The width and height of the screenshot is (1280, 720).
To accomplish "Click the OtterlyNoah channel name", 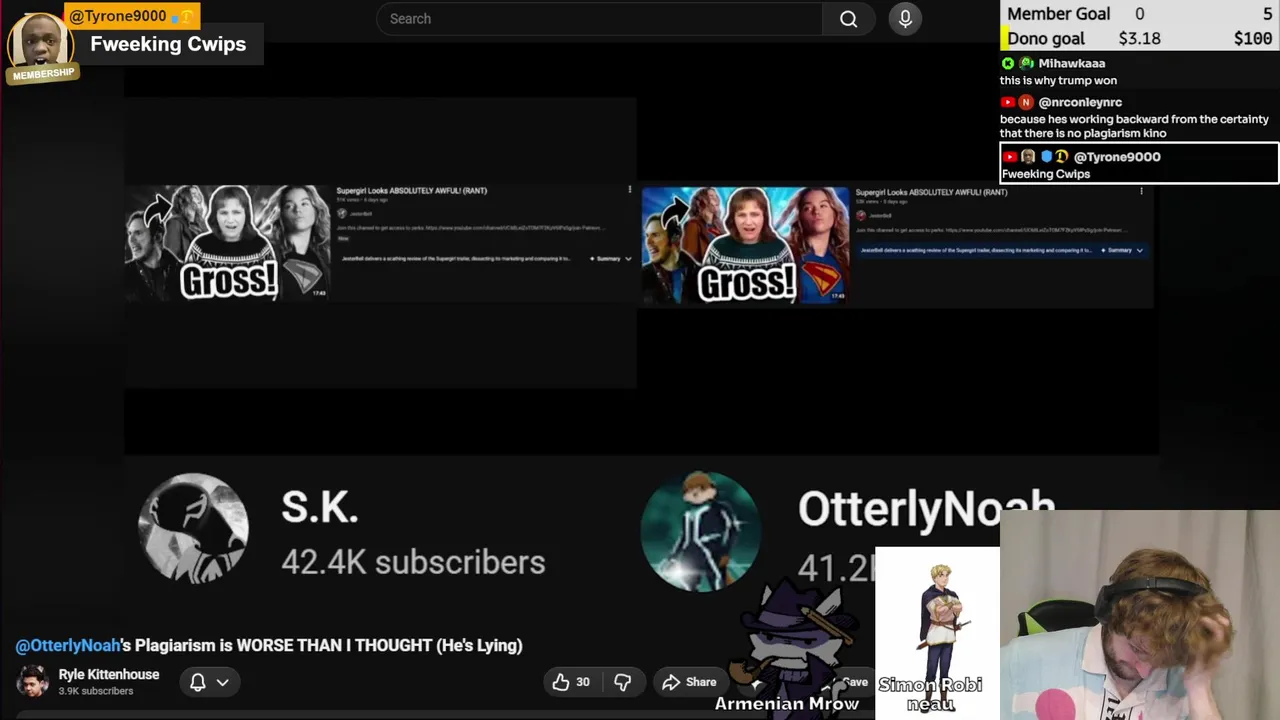I will [926, 508].
